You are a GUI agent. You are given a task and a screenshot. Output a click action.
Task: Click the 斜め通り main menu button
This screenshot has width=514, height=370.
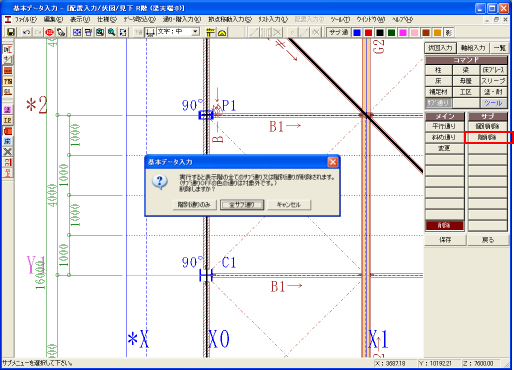tap(444, 137)
